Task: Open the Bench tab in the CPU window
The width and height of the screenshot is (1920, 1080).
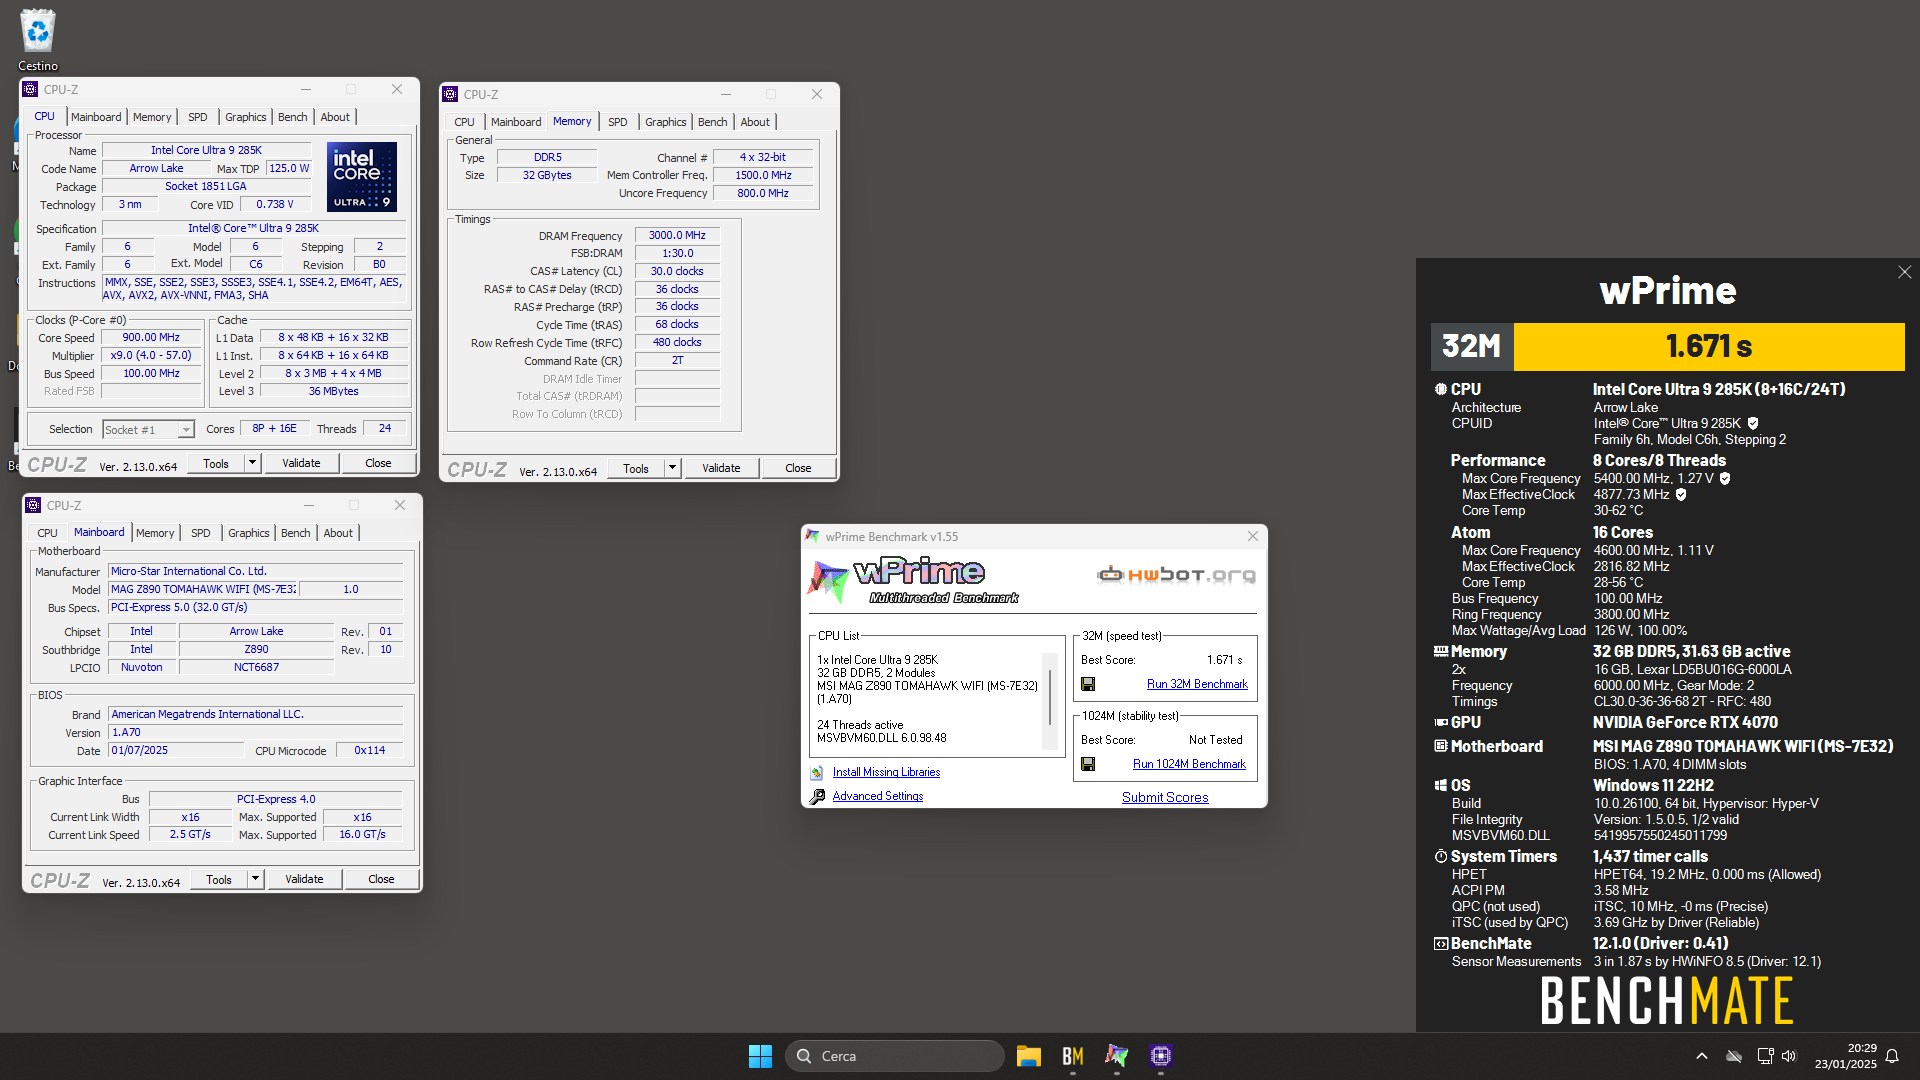Action: coord(293,117)
